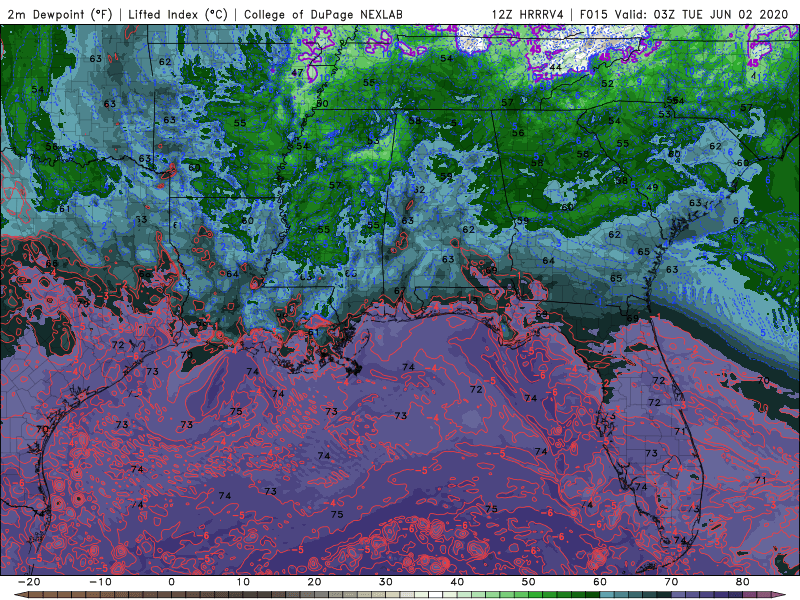This screenshot has width=800, height=600.
Task: Click the "2m Dewpoint (°F)" title text
Action: point(60,14)
